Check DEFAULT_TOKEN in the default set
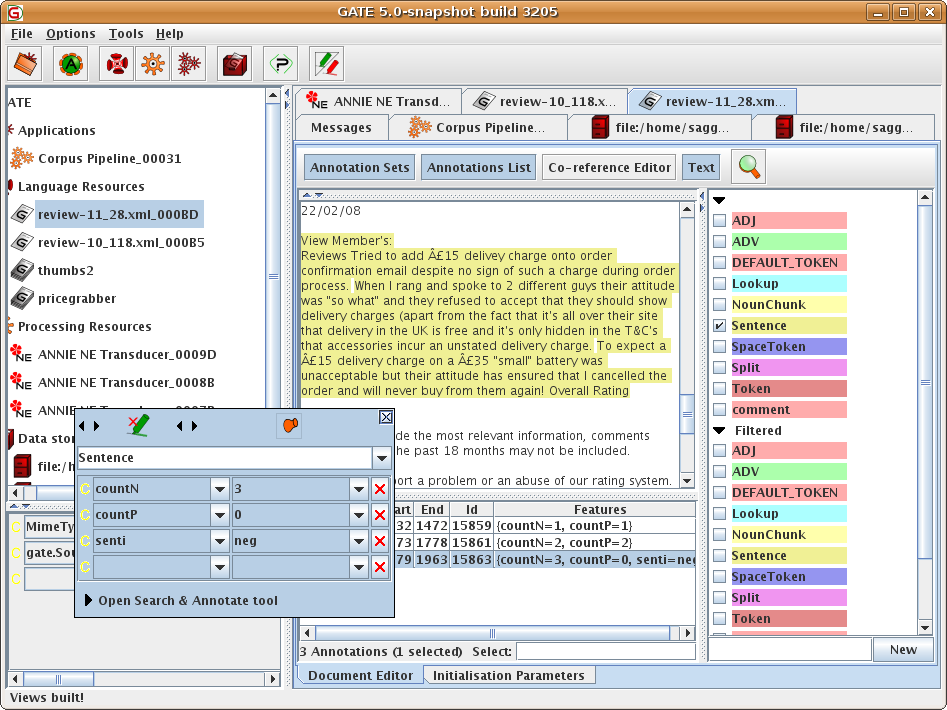Screen dimensions: 947x710 click(x=719, y=263)
